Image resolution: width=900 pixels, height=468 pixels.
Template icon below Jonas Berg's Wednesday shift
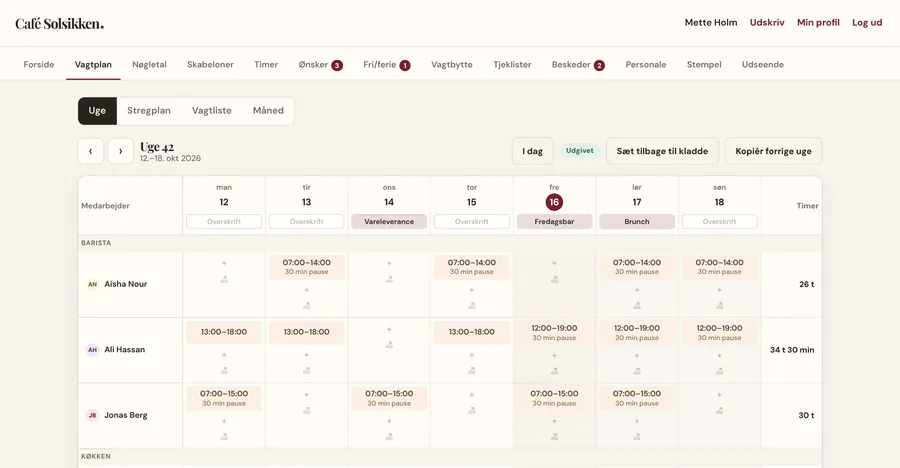(x=389, y=436)
